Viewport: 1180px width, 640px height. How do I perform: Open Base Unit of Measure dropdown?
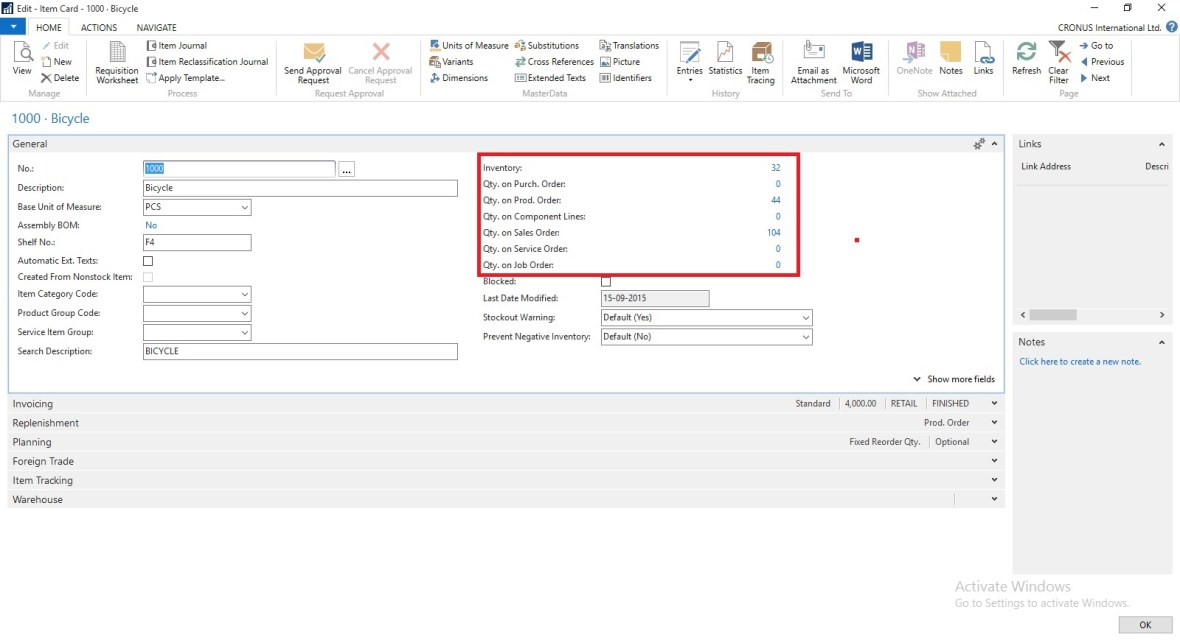coord(244,207)
